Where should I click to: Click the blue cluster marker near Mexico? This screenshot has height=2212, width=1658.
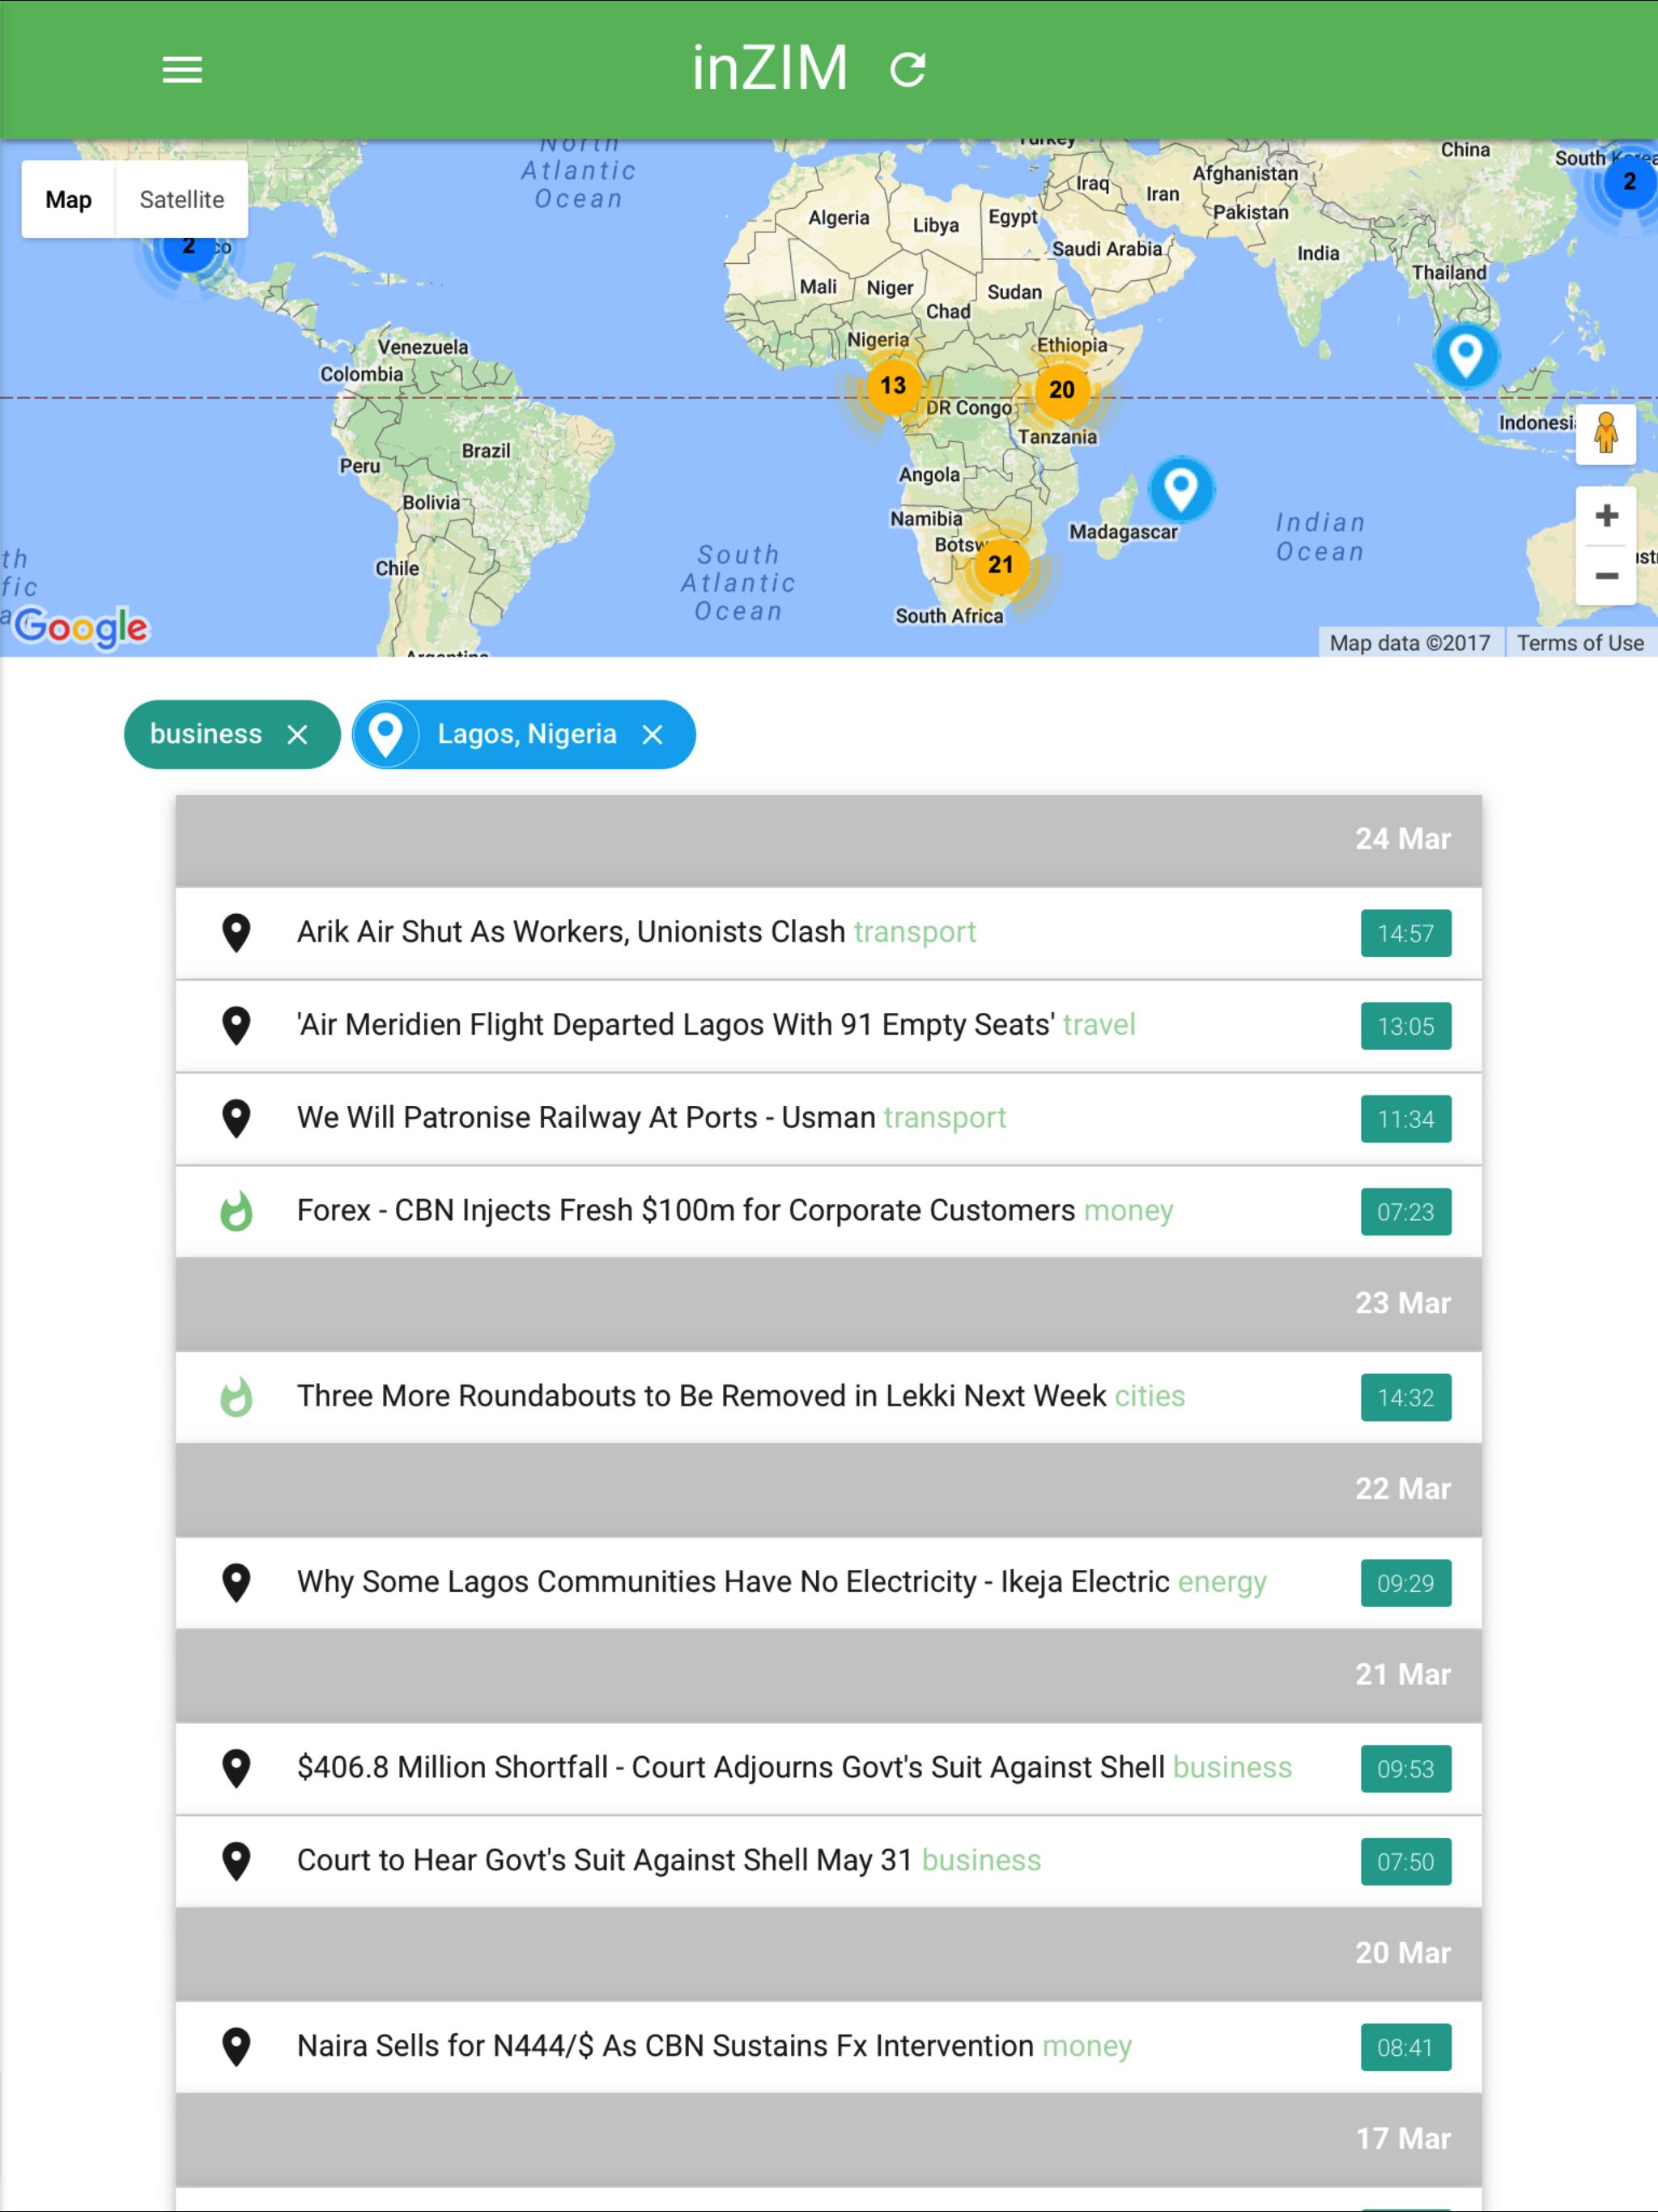[189, 247]
